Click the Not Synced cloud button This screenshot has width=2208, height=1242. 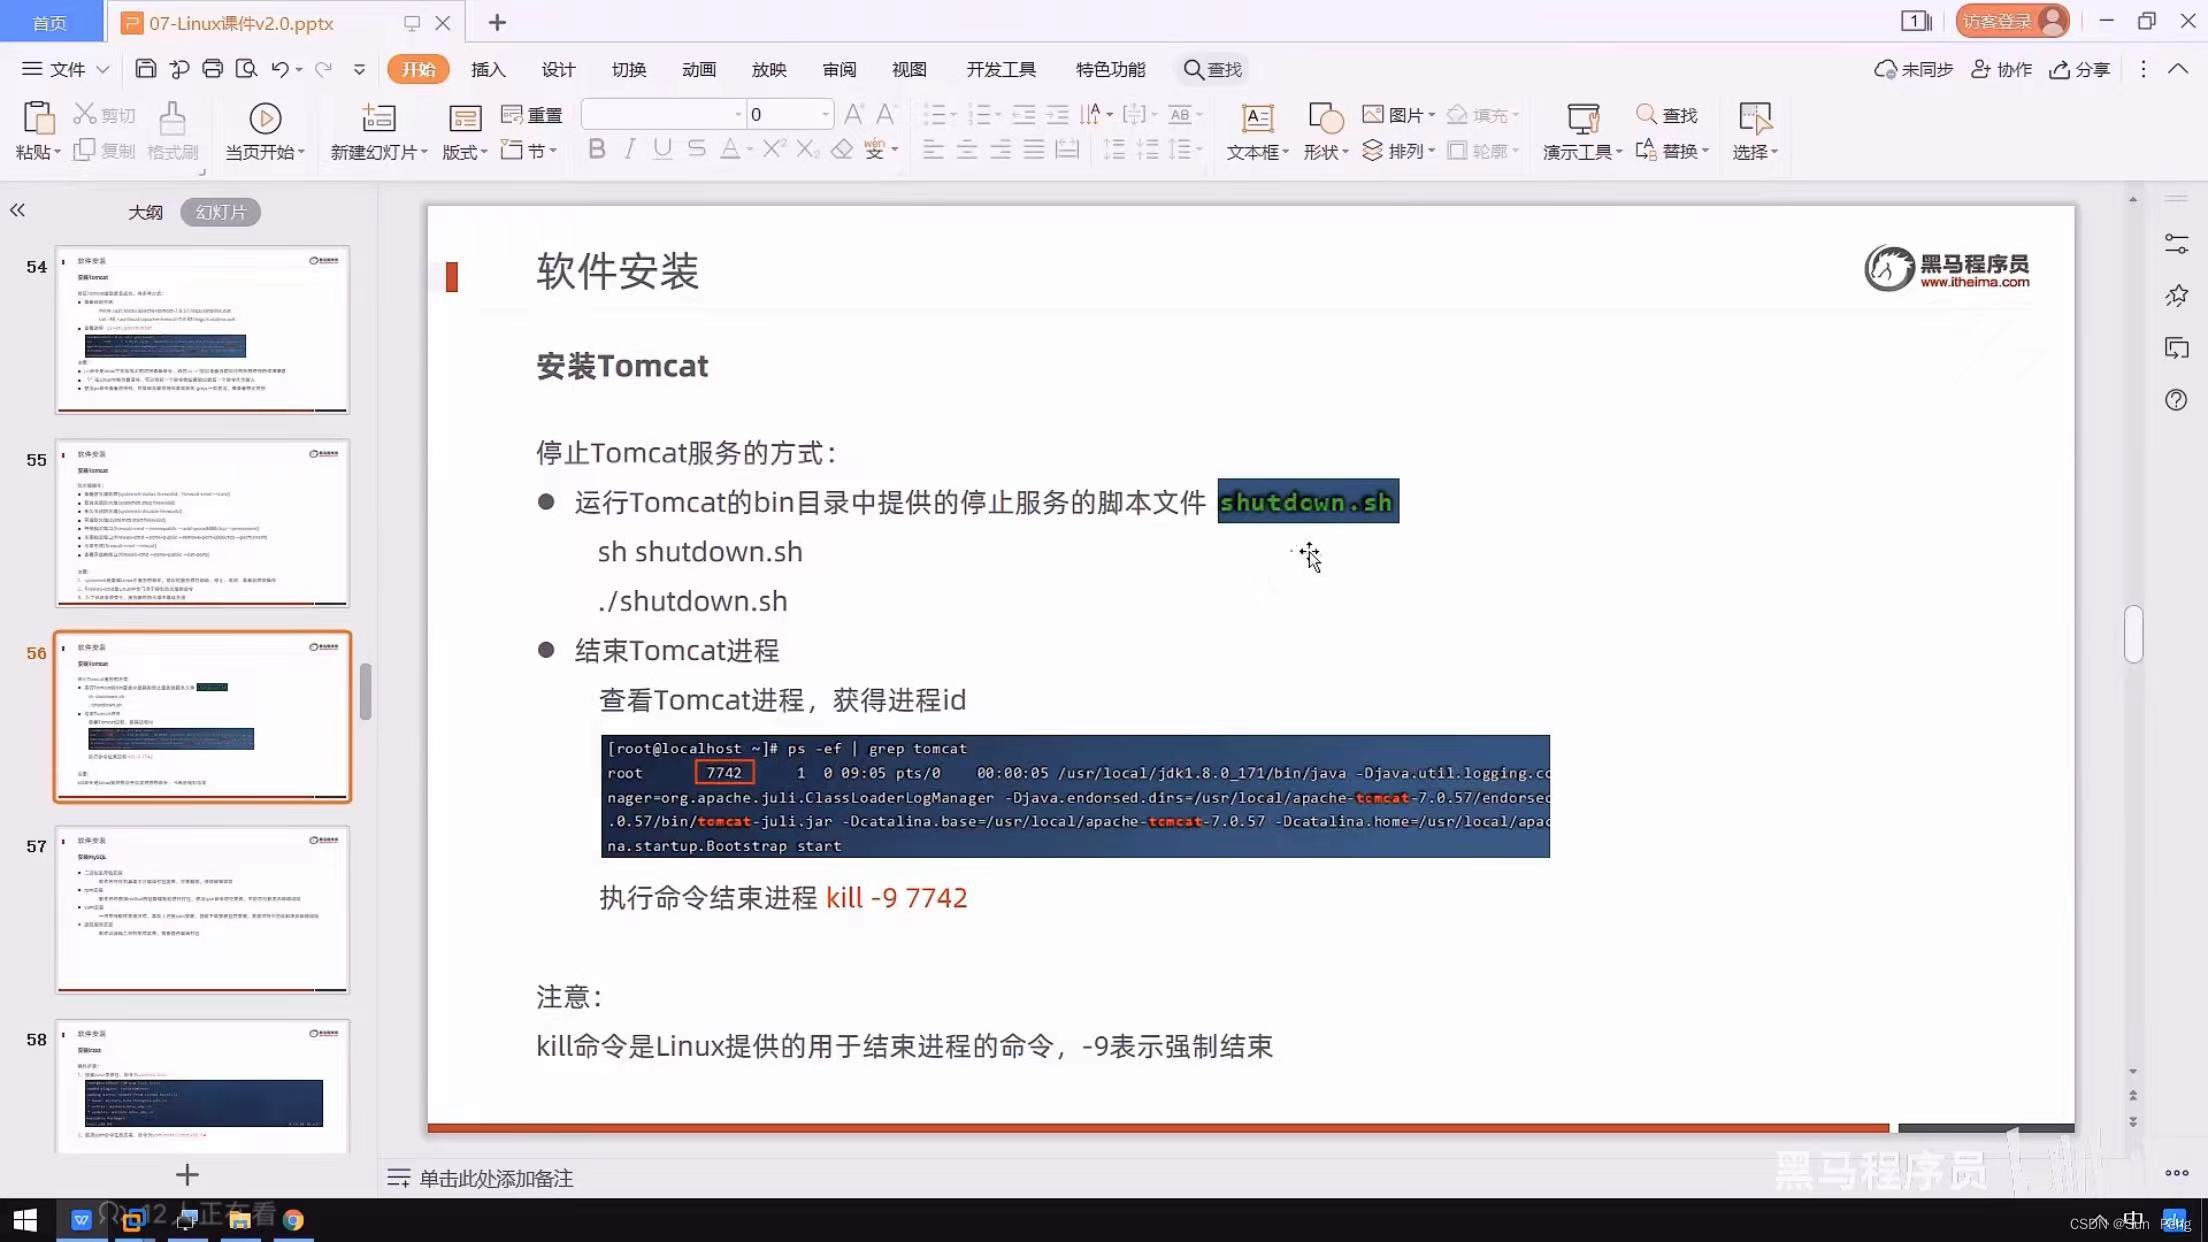(1913, 69)
